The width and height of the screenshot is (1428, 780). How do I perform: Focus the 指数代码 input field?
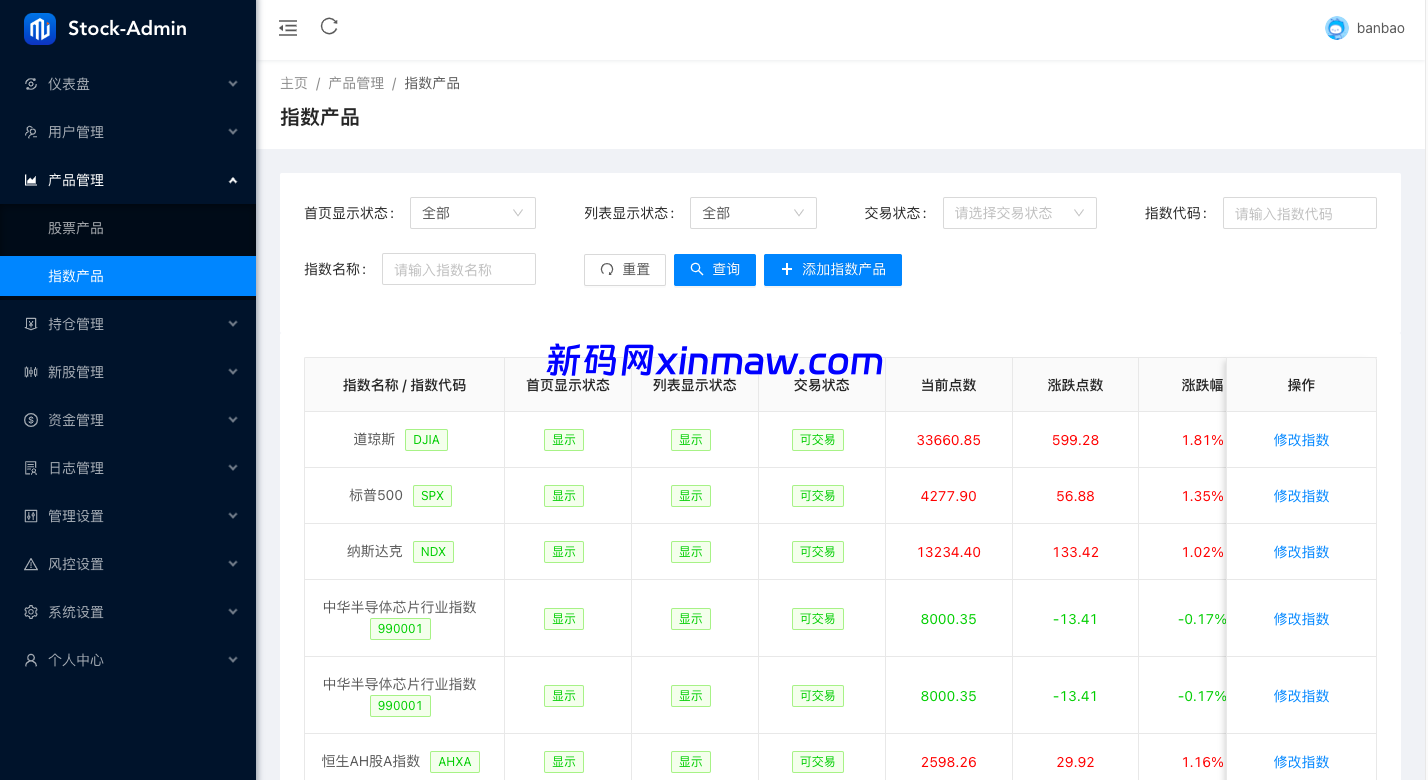pyautogui.click(x=1299, y=213)
